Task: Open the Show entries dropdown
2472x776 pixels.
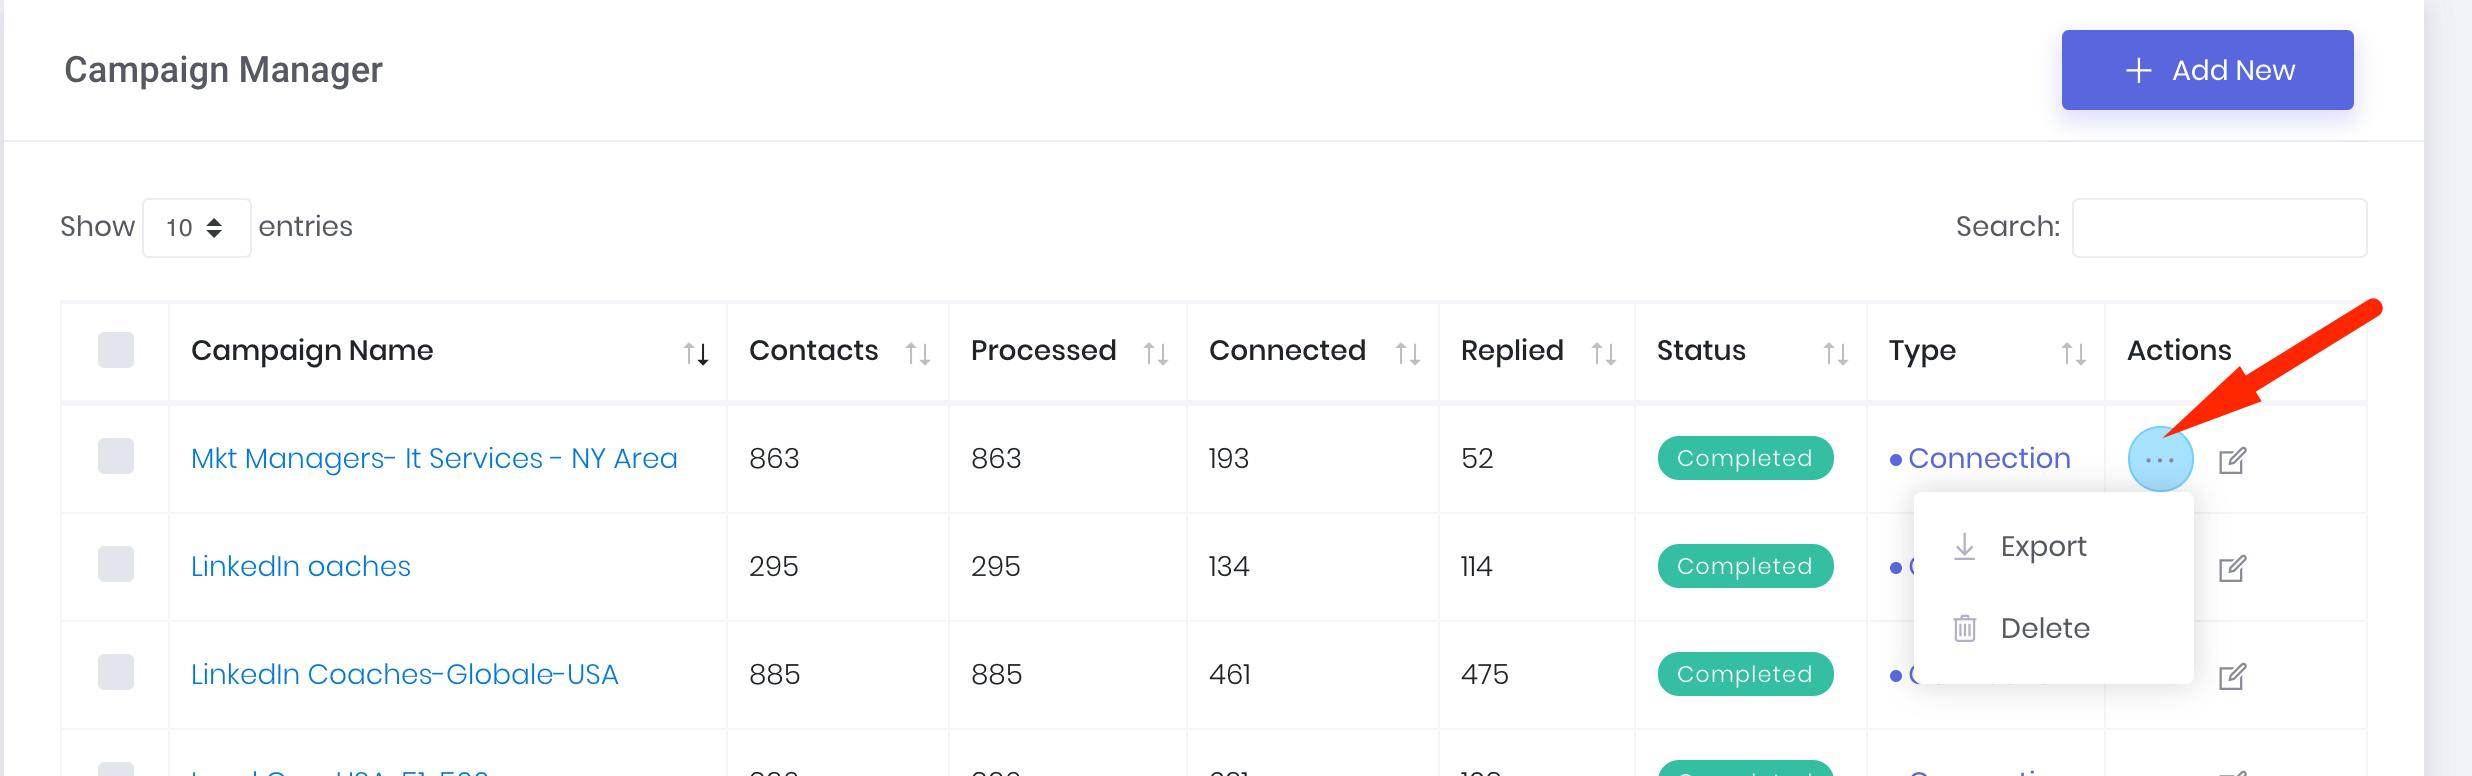Action: pos(196,227)
